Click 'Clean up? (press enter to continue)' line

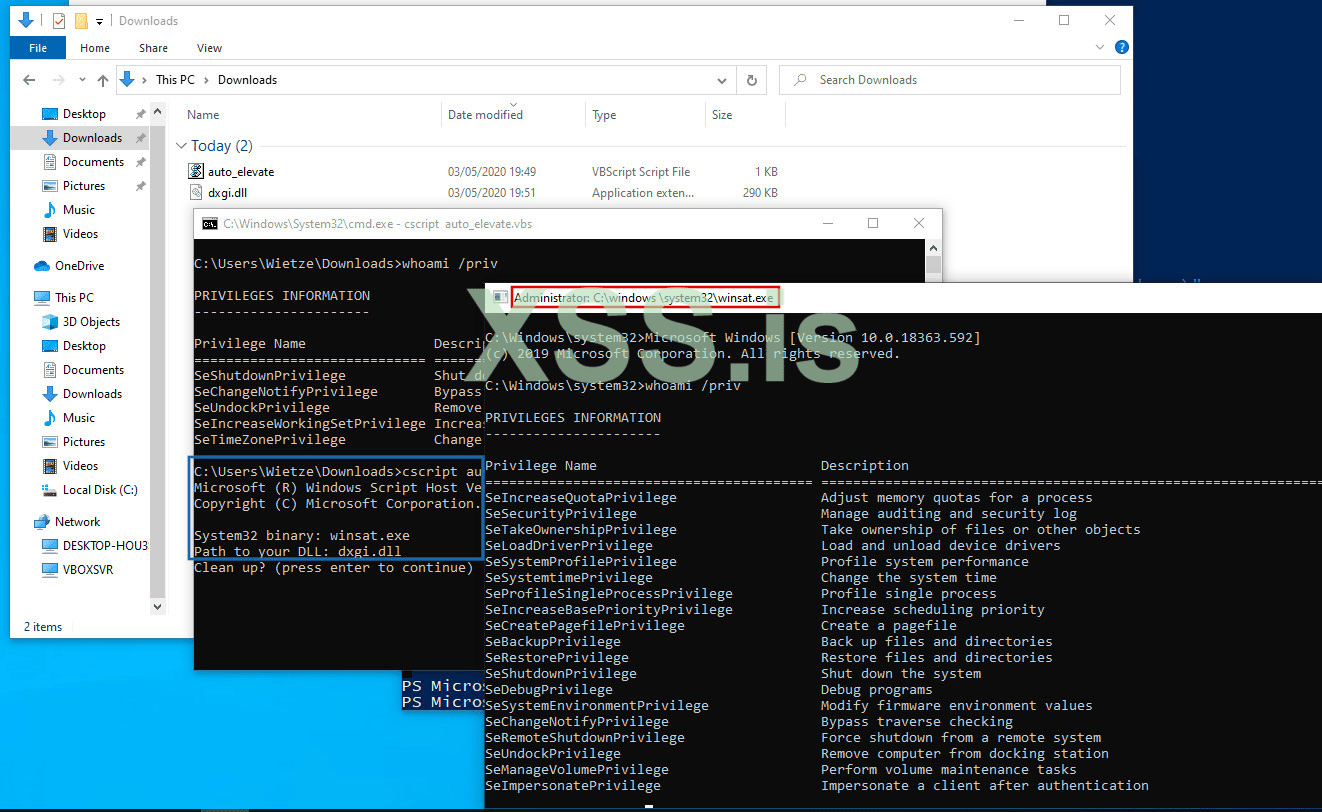tap(334, 568)
